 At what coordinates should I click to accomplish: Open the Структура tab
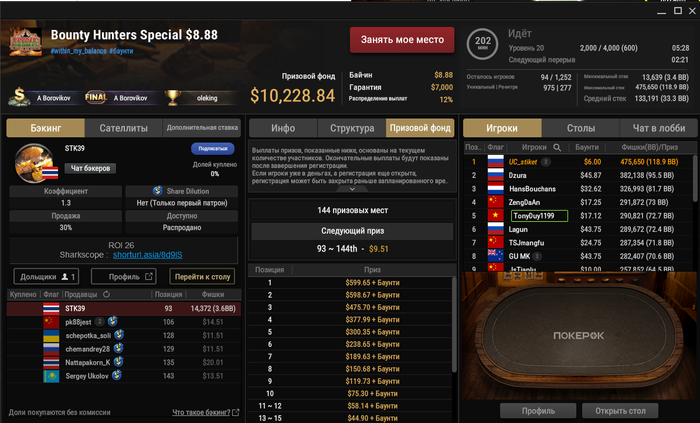(x=352, y=128)
